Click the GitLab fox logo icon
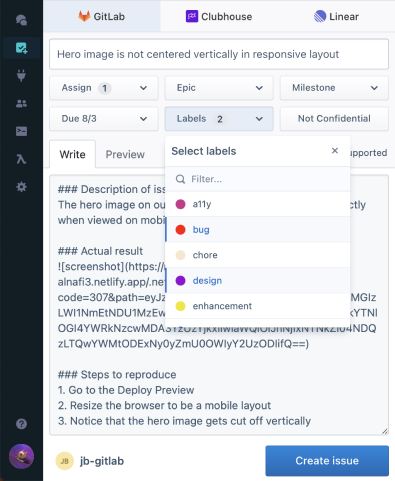395x481 pixels. (84, 16)
